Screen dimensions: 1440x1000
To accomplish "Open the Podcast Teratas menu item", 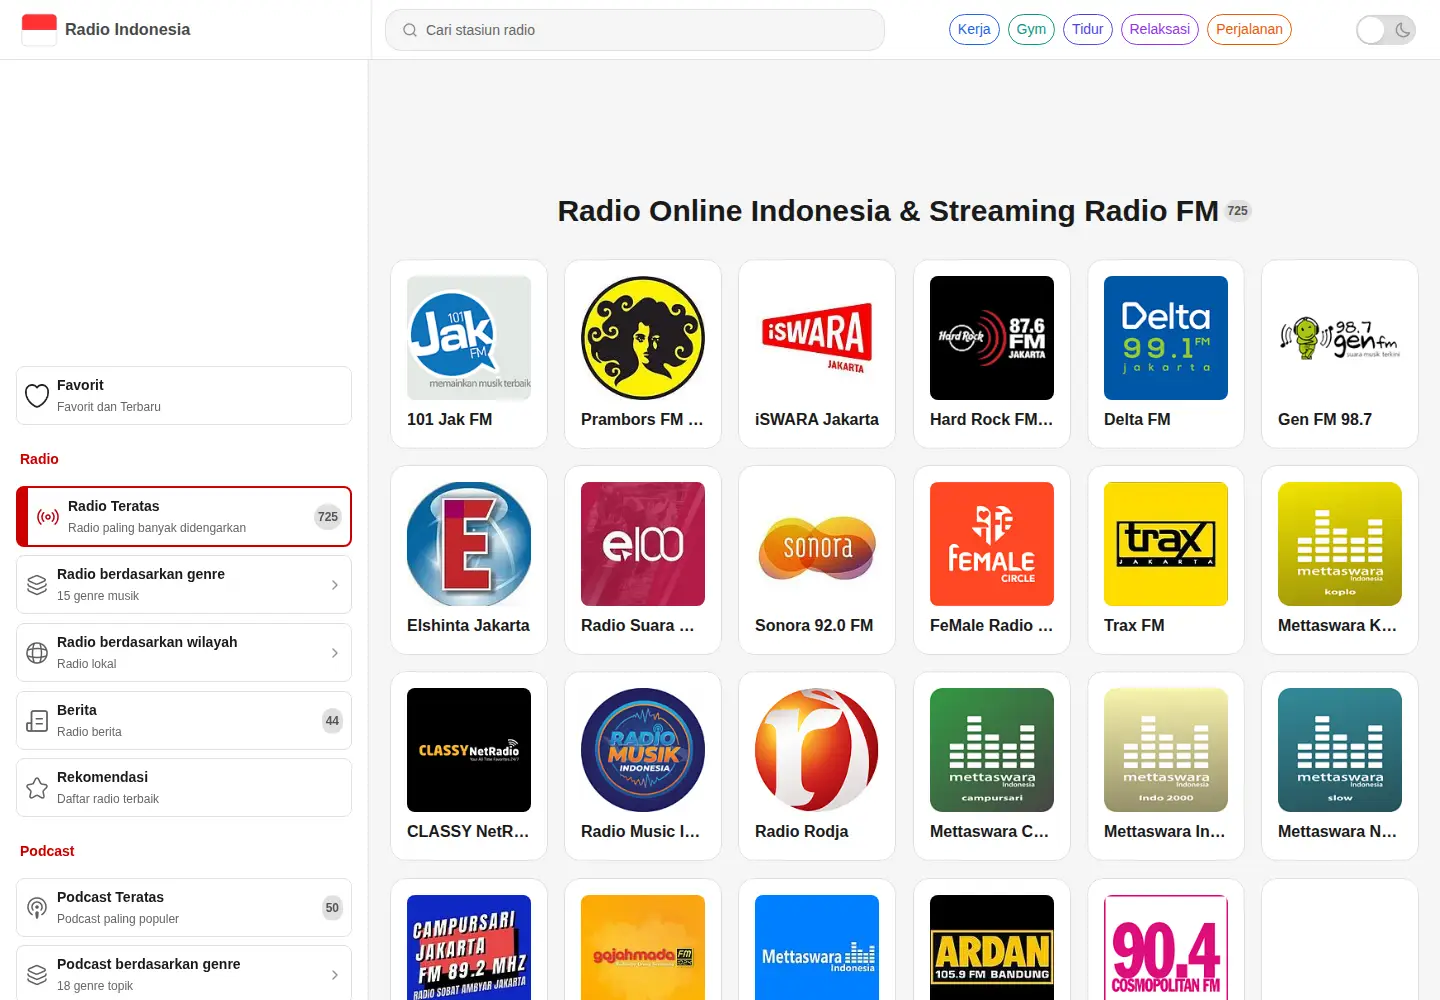I will coord(184,907).
